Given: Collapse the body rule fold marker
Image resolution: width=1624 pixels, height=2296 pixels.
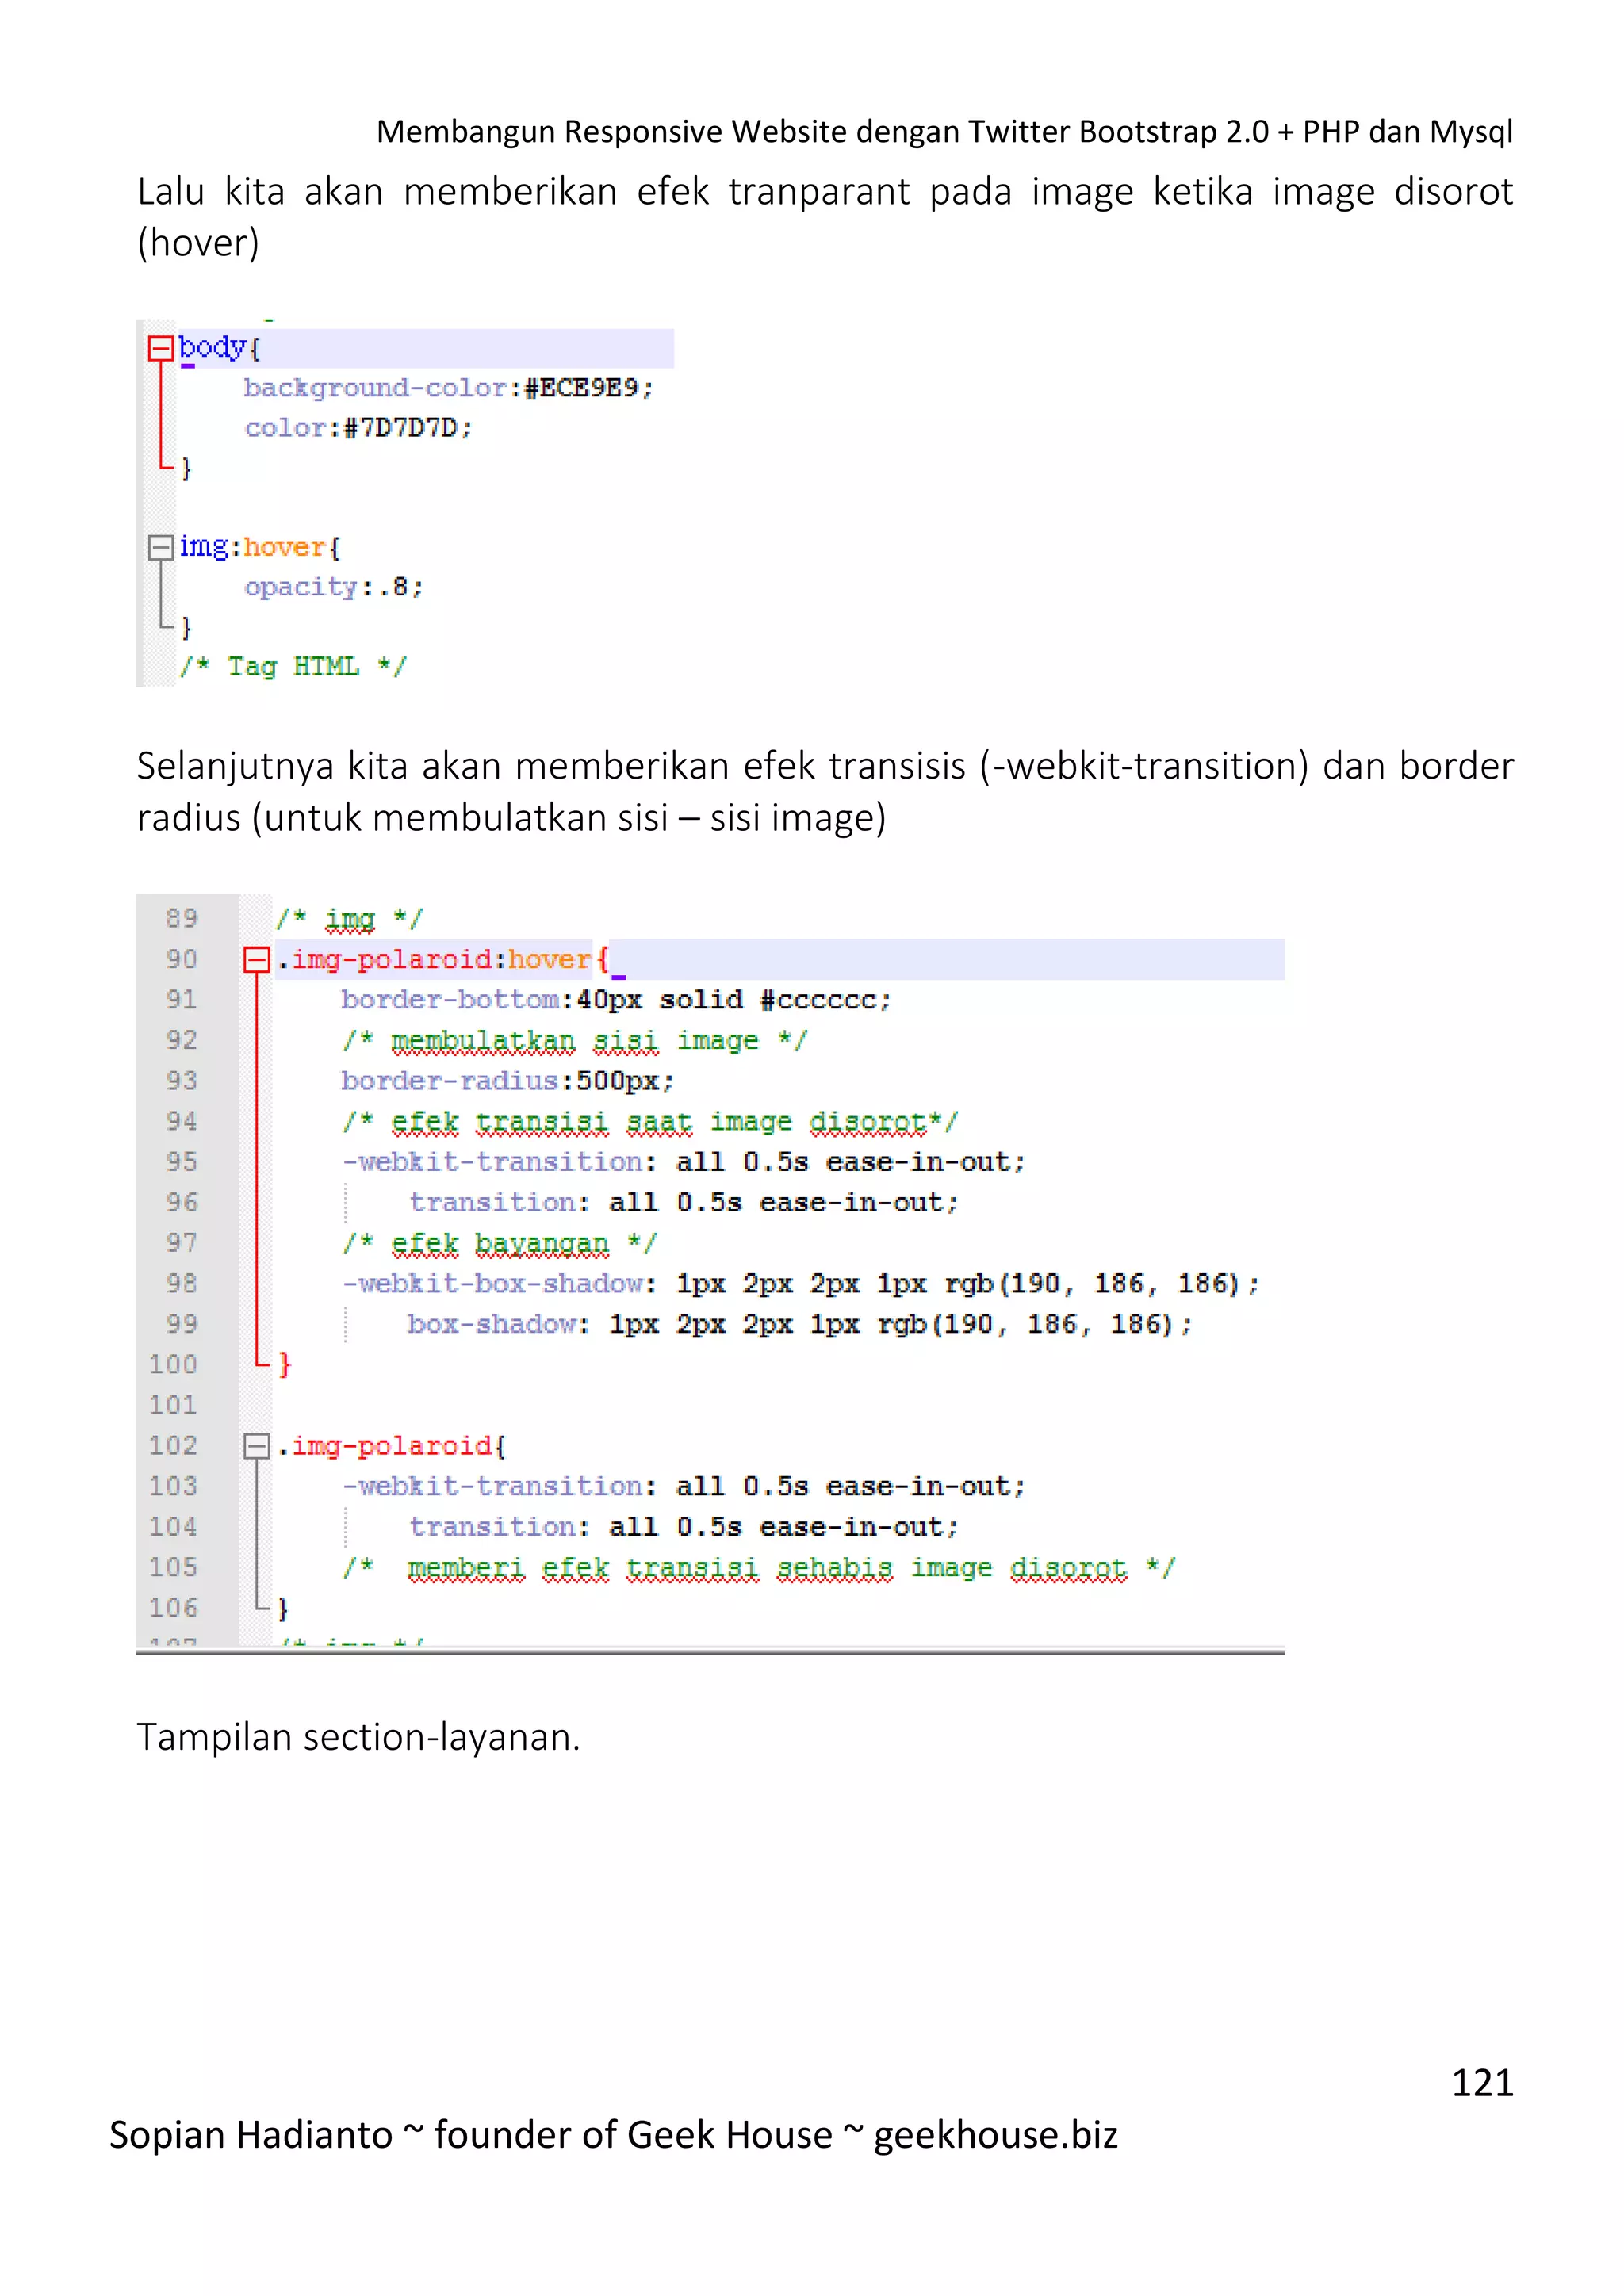Looking at the screenshot, I should 160,348.
